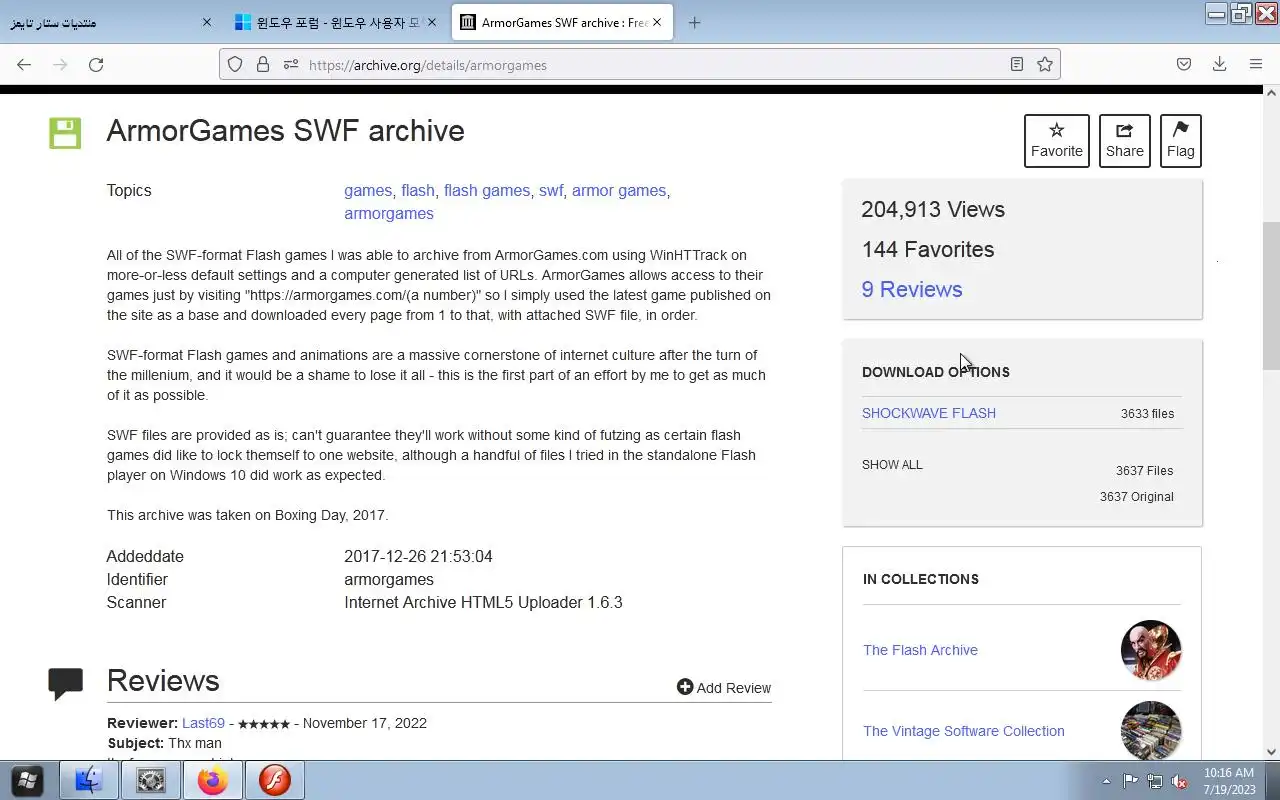Image resolution: width=1280 pixels, height=800 pixels.
Task: Click '204,913 Views' statistic text
Action: click(x=933, y=209)
